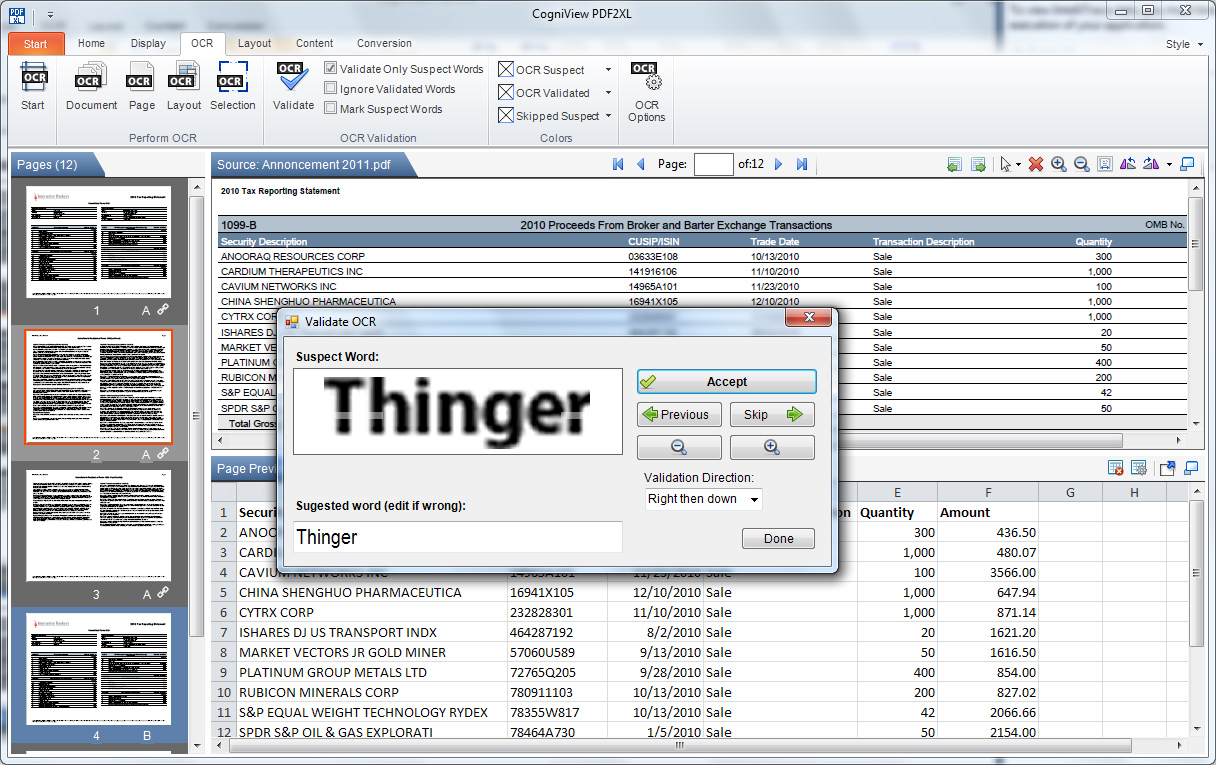1216x765 pixels.
Task: Click fit page icon in source toolbar
Action: (1105, 164)
